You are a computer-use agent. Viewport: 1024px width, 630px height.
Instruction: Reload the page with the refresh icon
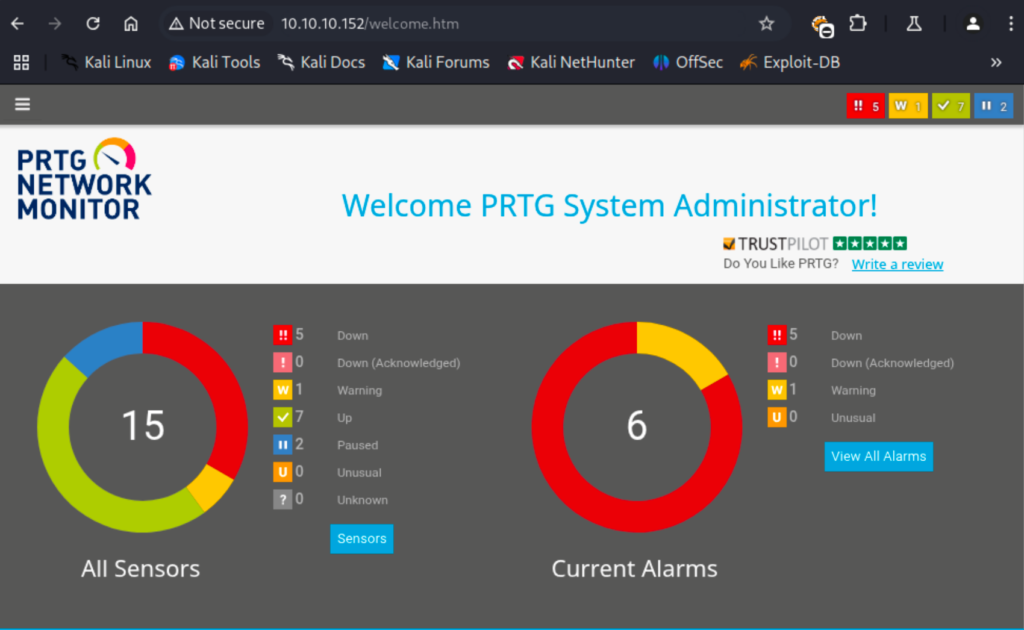click(93, 24)
